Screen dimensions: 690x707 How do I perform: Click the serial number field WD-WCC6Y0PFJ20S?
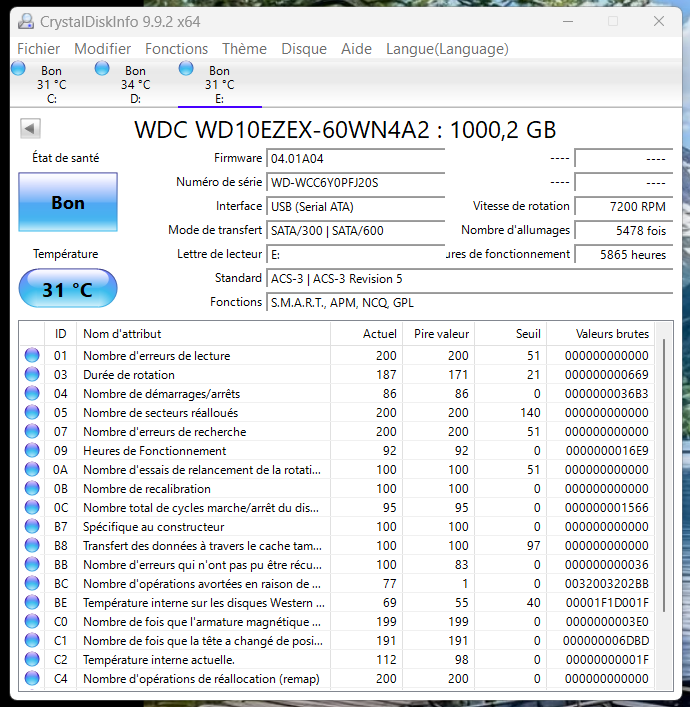click(x=355, y=183)
